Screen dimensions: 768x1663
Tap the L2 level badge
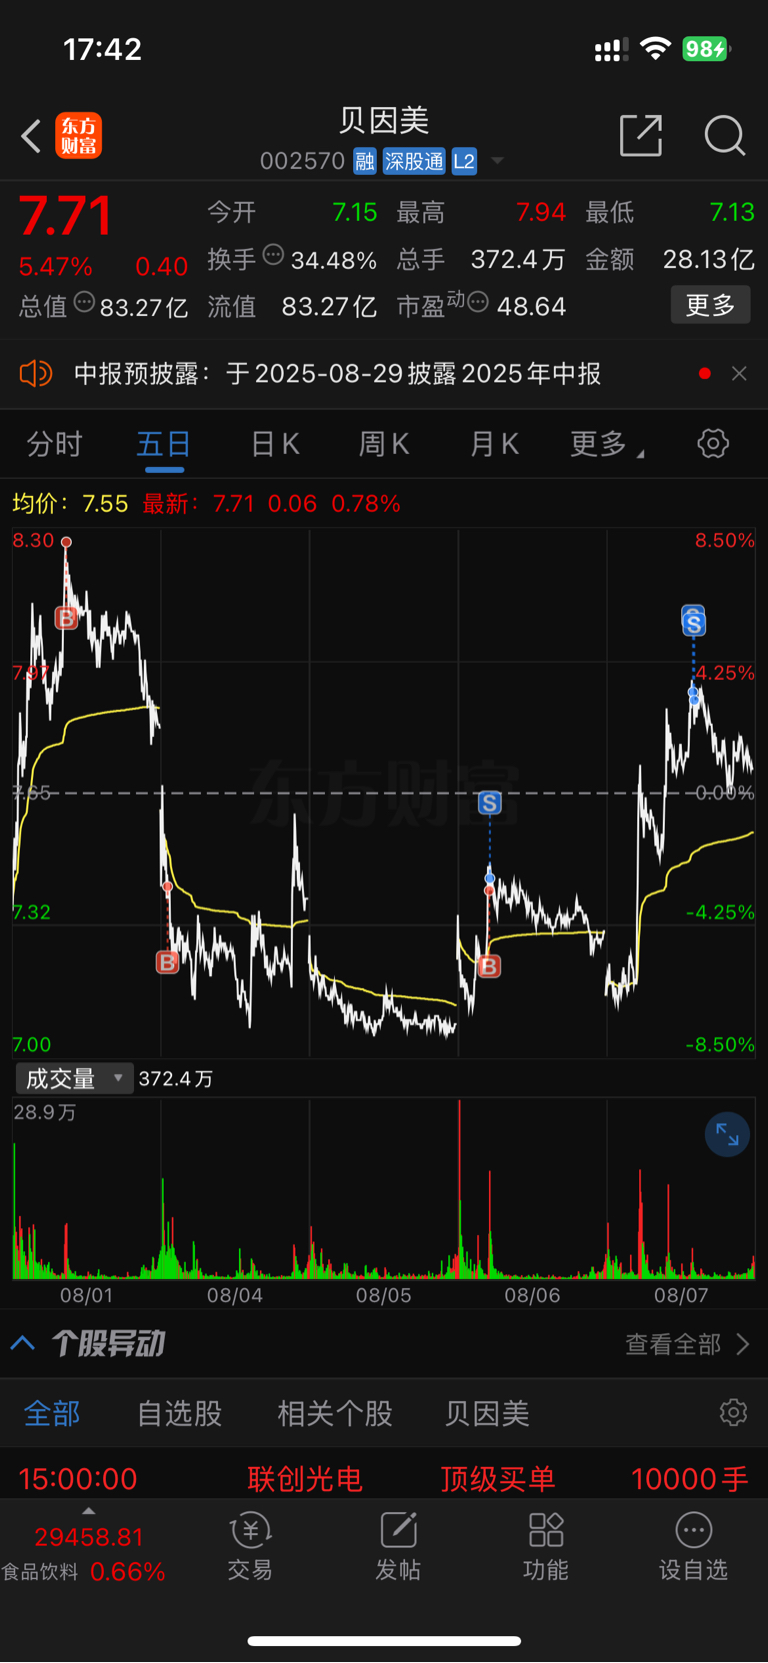coord(464,161)
